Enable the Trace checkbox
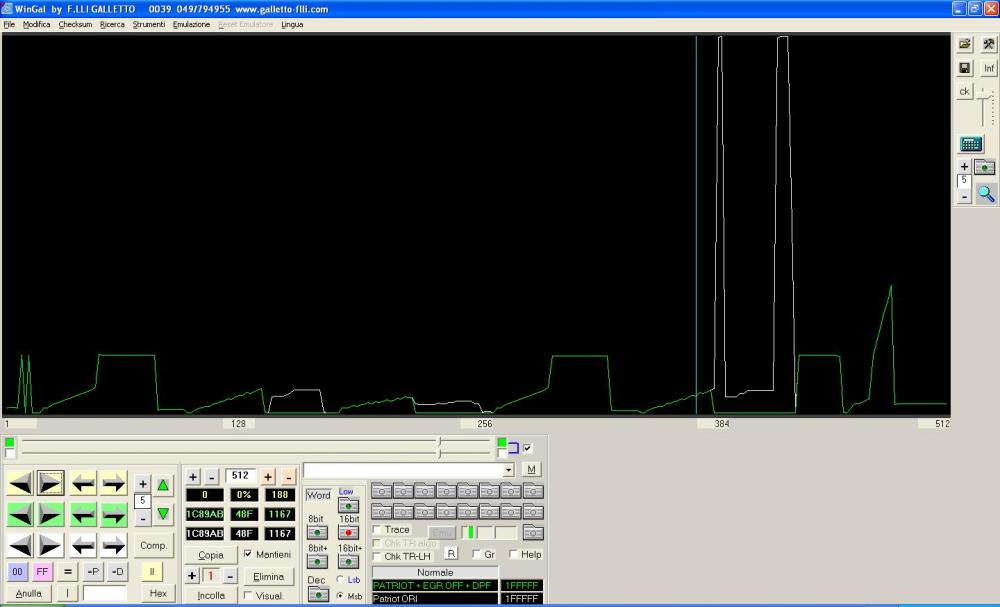 click(x=377, y=530)
